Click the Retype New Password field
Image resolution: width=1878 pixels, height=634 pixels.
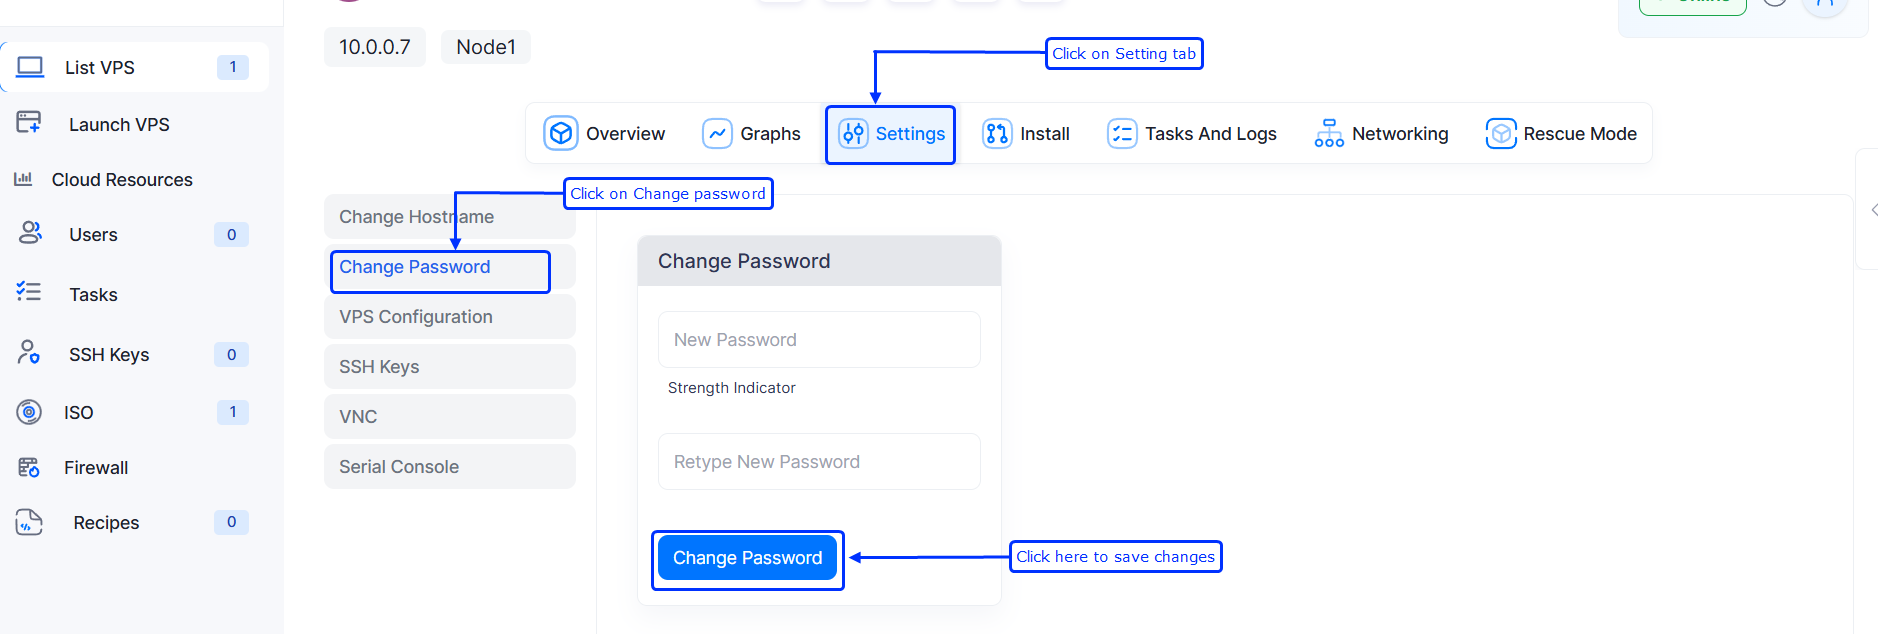pyautogui.click(x=819, y=462)
